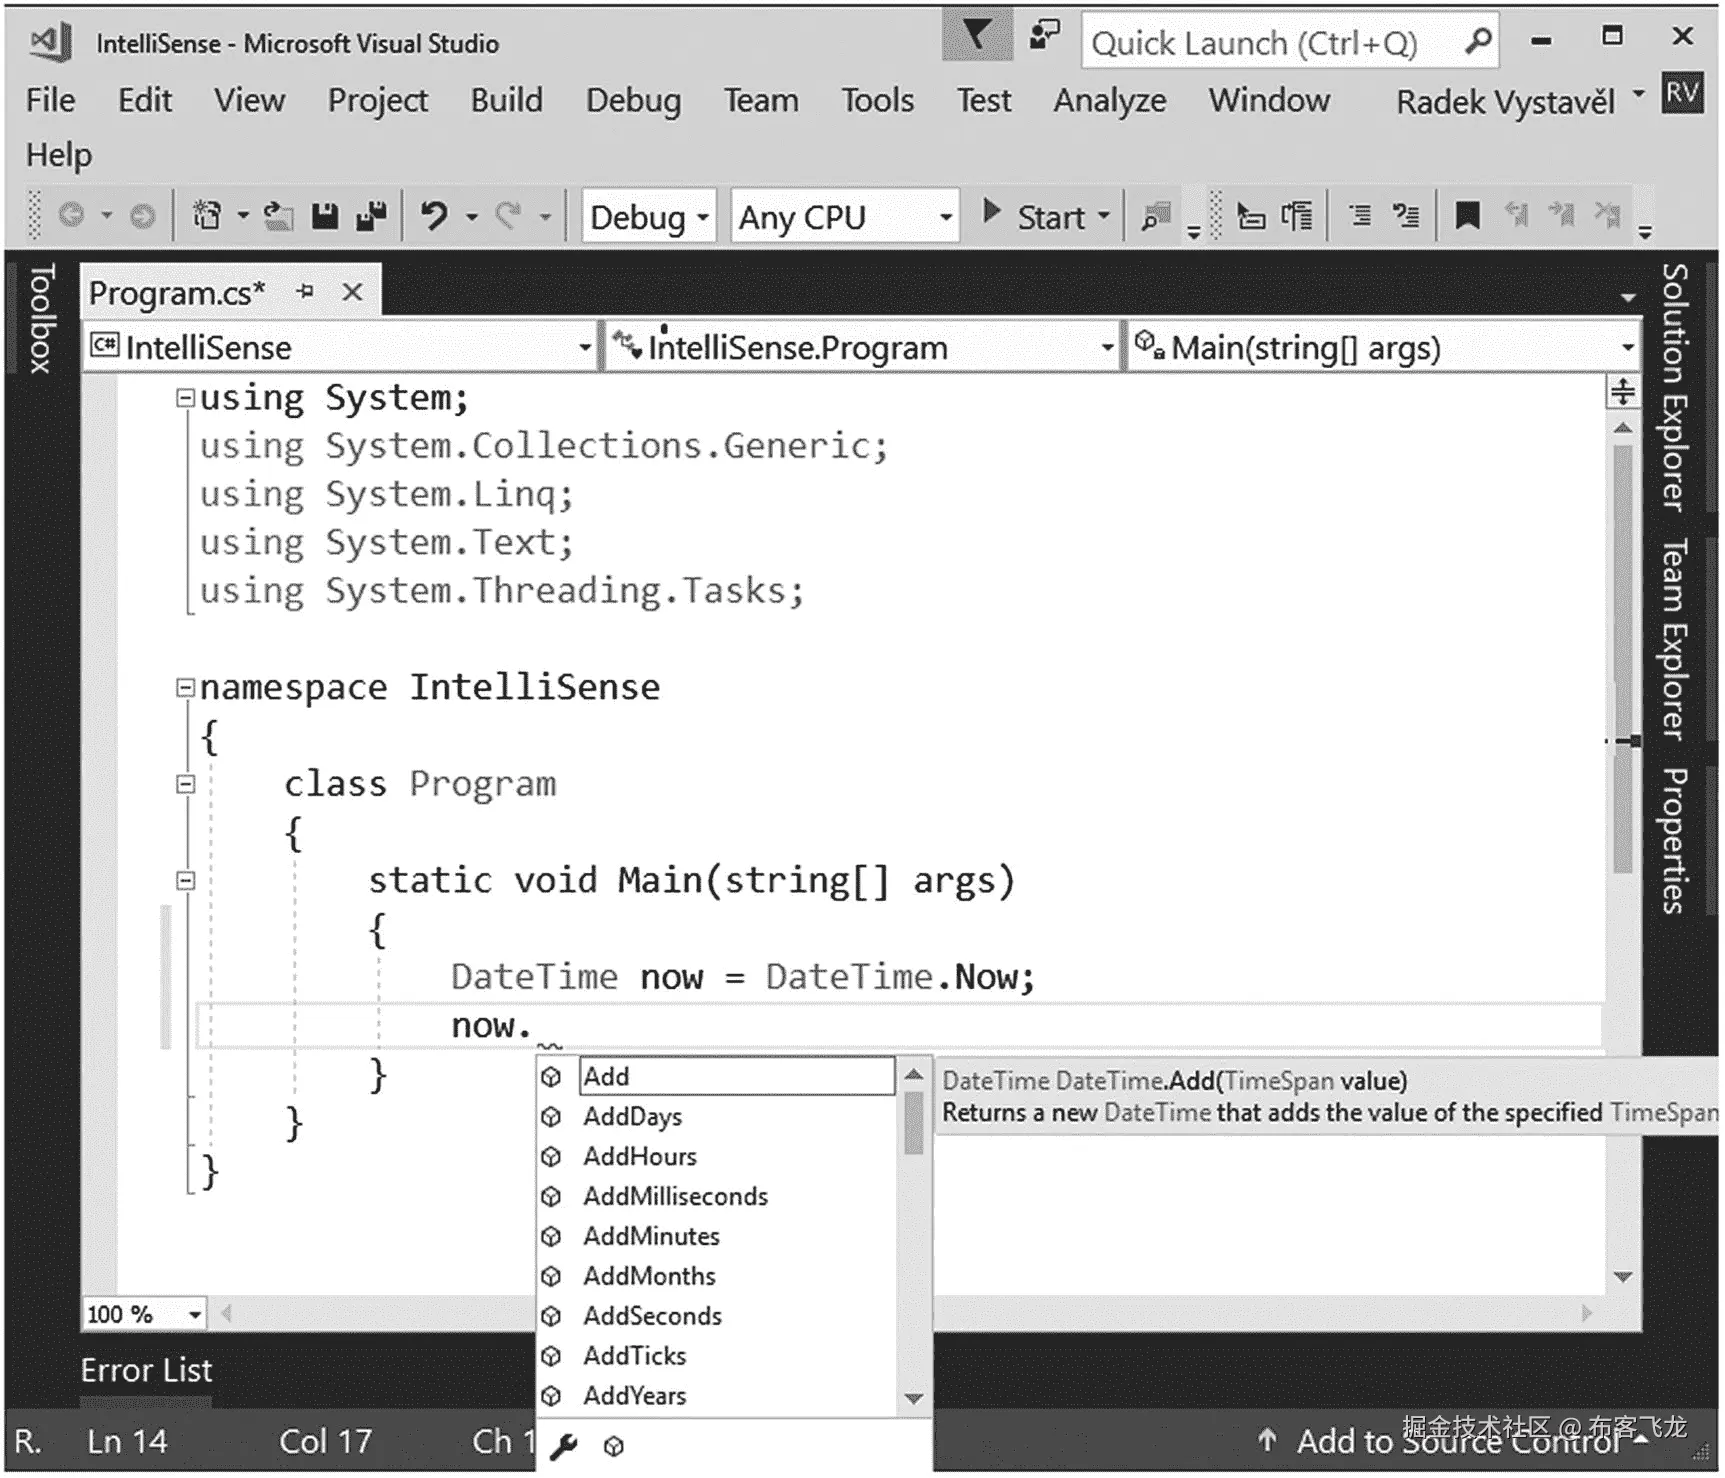Click the Navigate Backward icon
1725x1478 pixels.
tap(72, 215)
